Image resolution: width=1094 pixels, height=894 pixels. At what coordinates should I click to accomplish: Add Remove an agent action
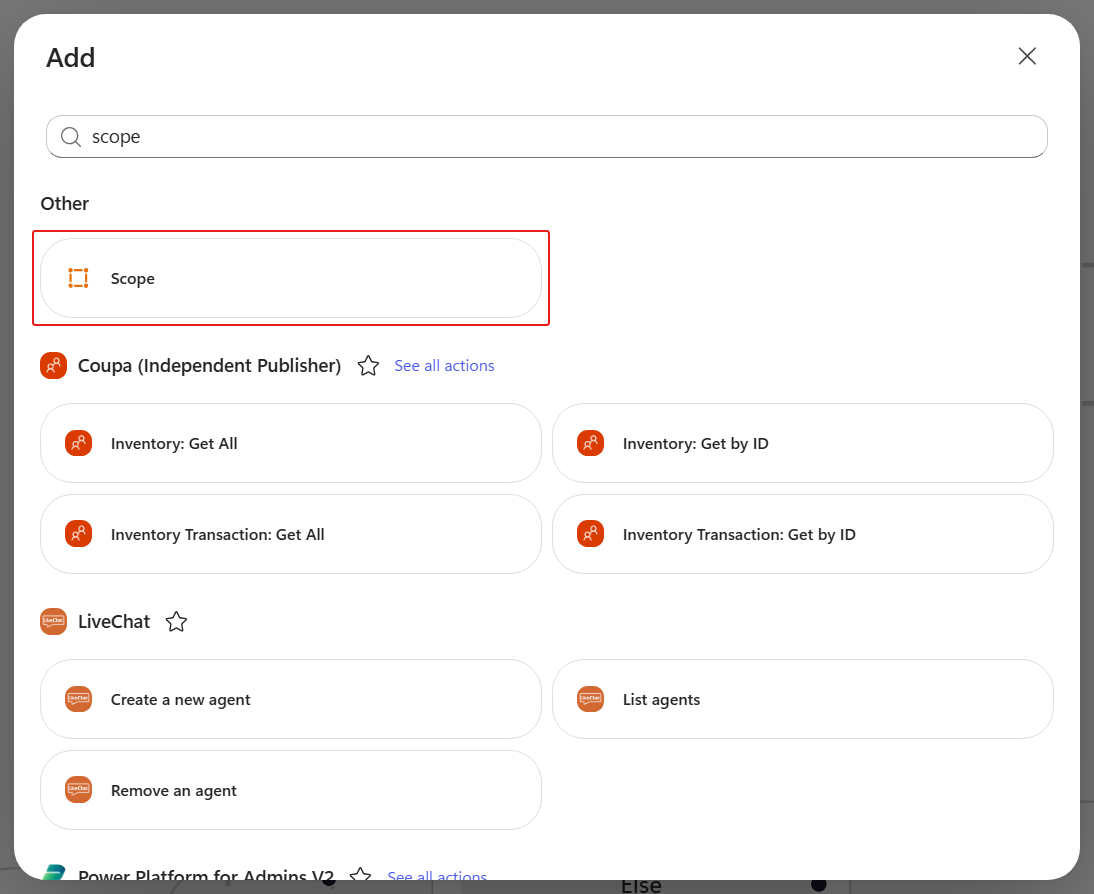[291, 790]
